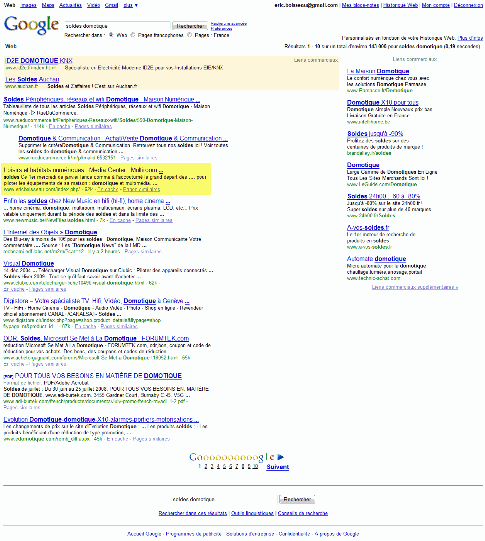485x541 pixels.
Task: Open POUR TOUS VOS BESOINS PDF result
Action: [x=98, y=376]
